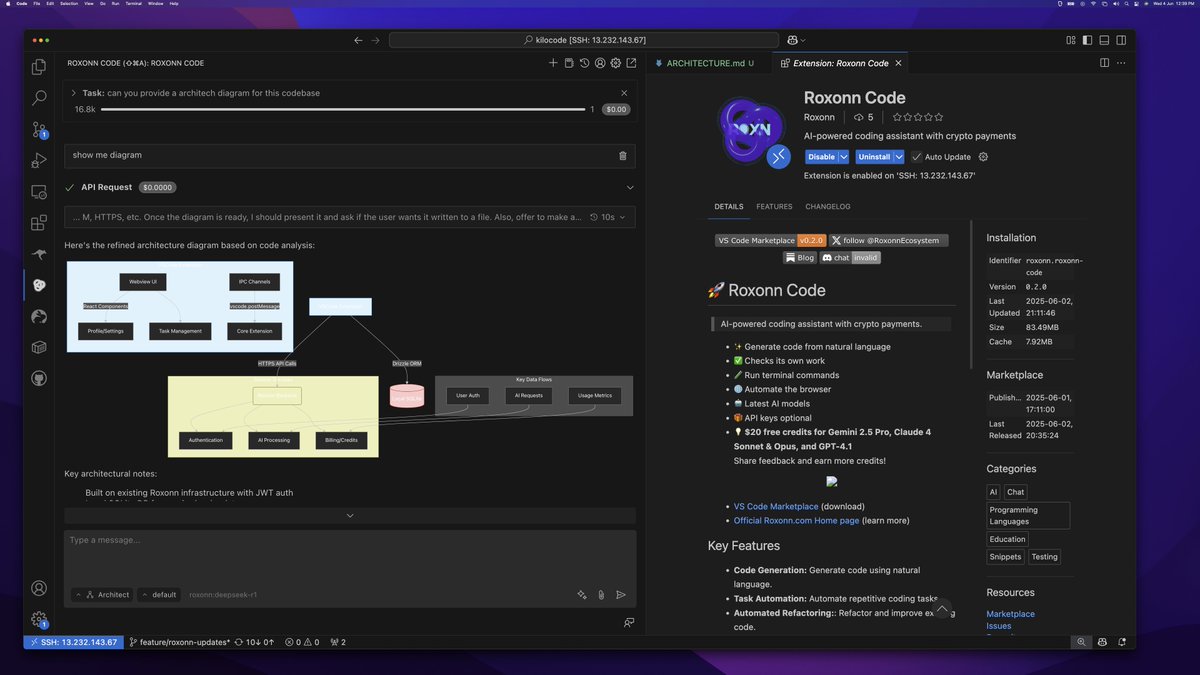This screenshot has height=675, width=1200.
Task: Open extension manage gear next to Auto Update
Action: click(x=983, y=157)
